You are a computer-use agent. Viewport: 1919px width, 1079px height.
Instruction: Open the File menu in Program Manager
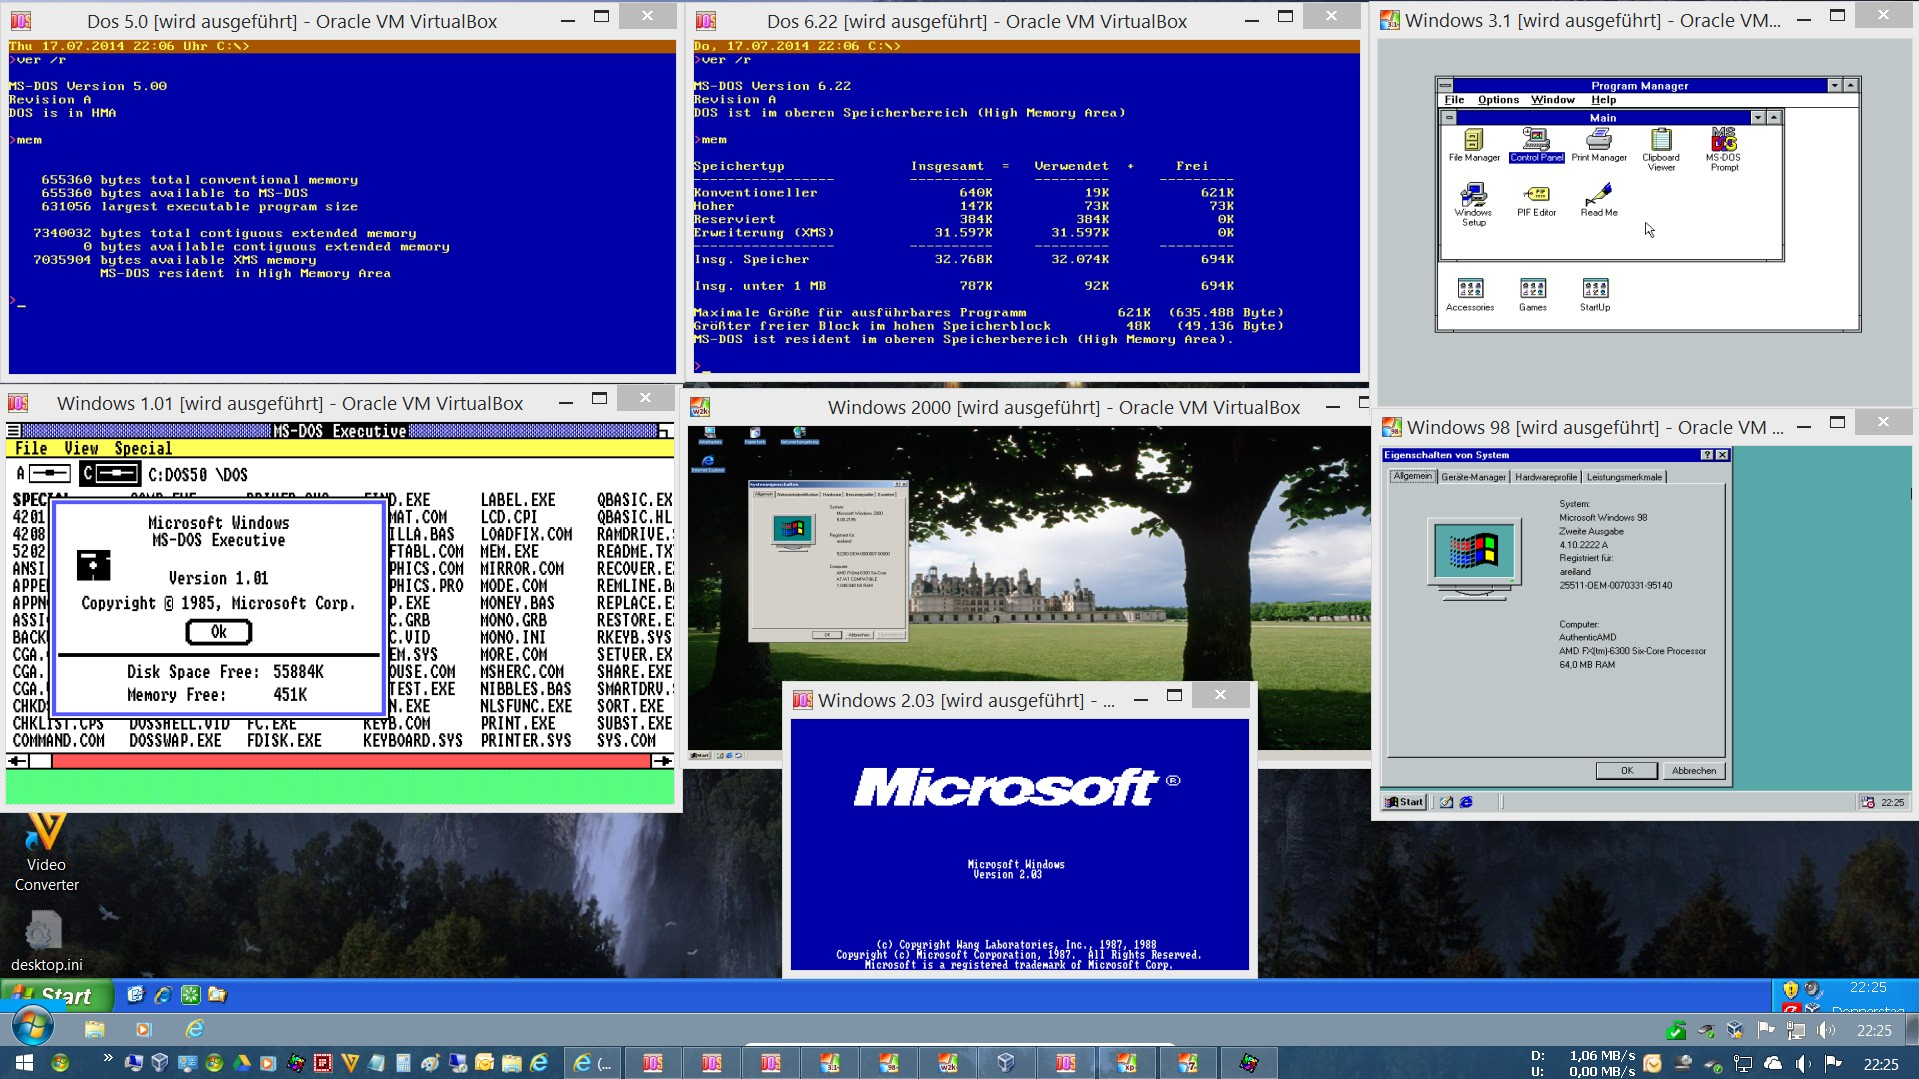[1454, 100]
